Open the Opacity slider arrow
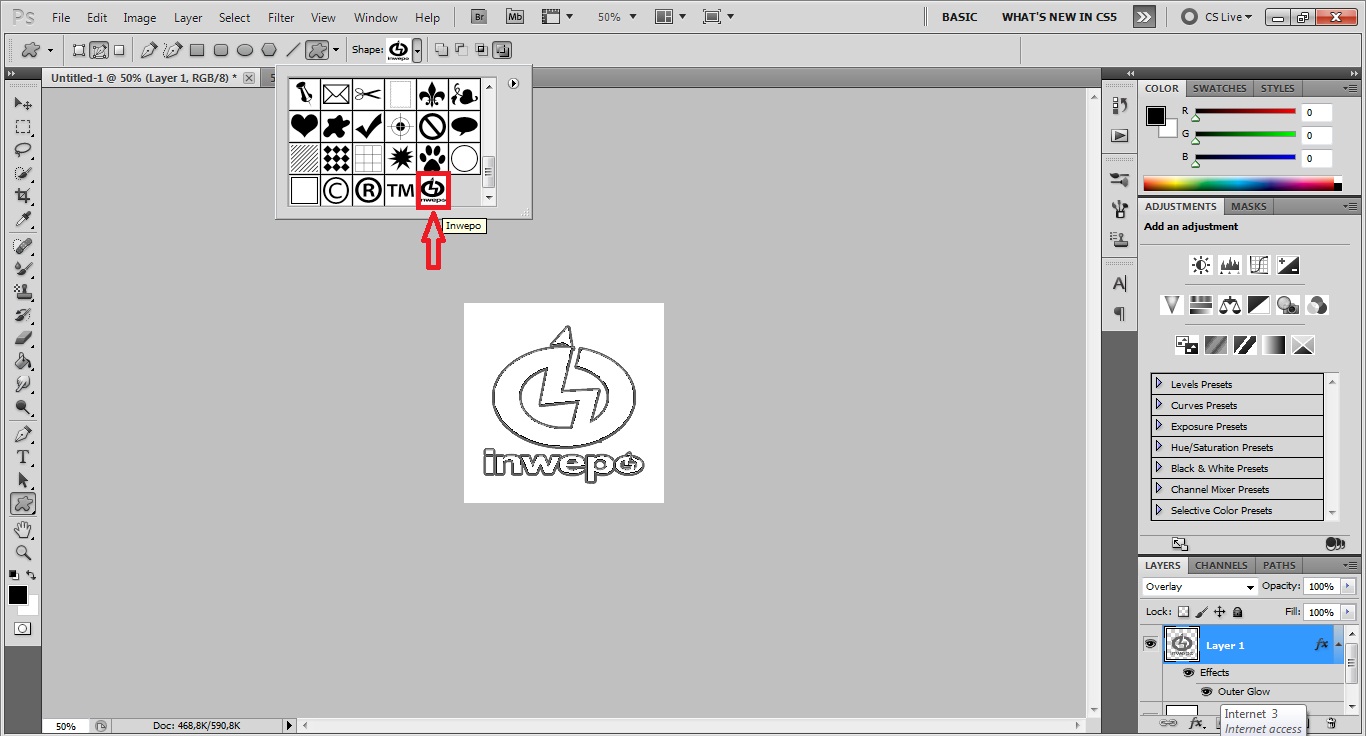Image resolution: width=1366 pixels, height=736 pixels. 1346,587
